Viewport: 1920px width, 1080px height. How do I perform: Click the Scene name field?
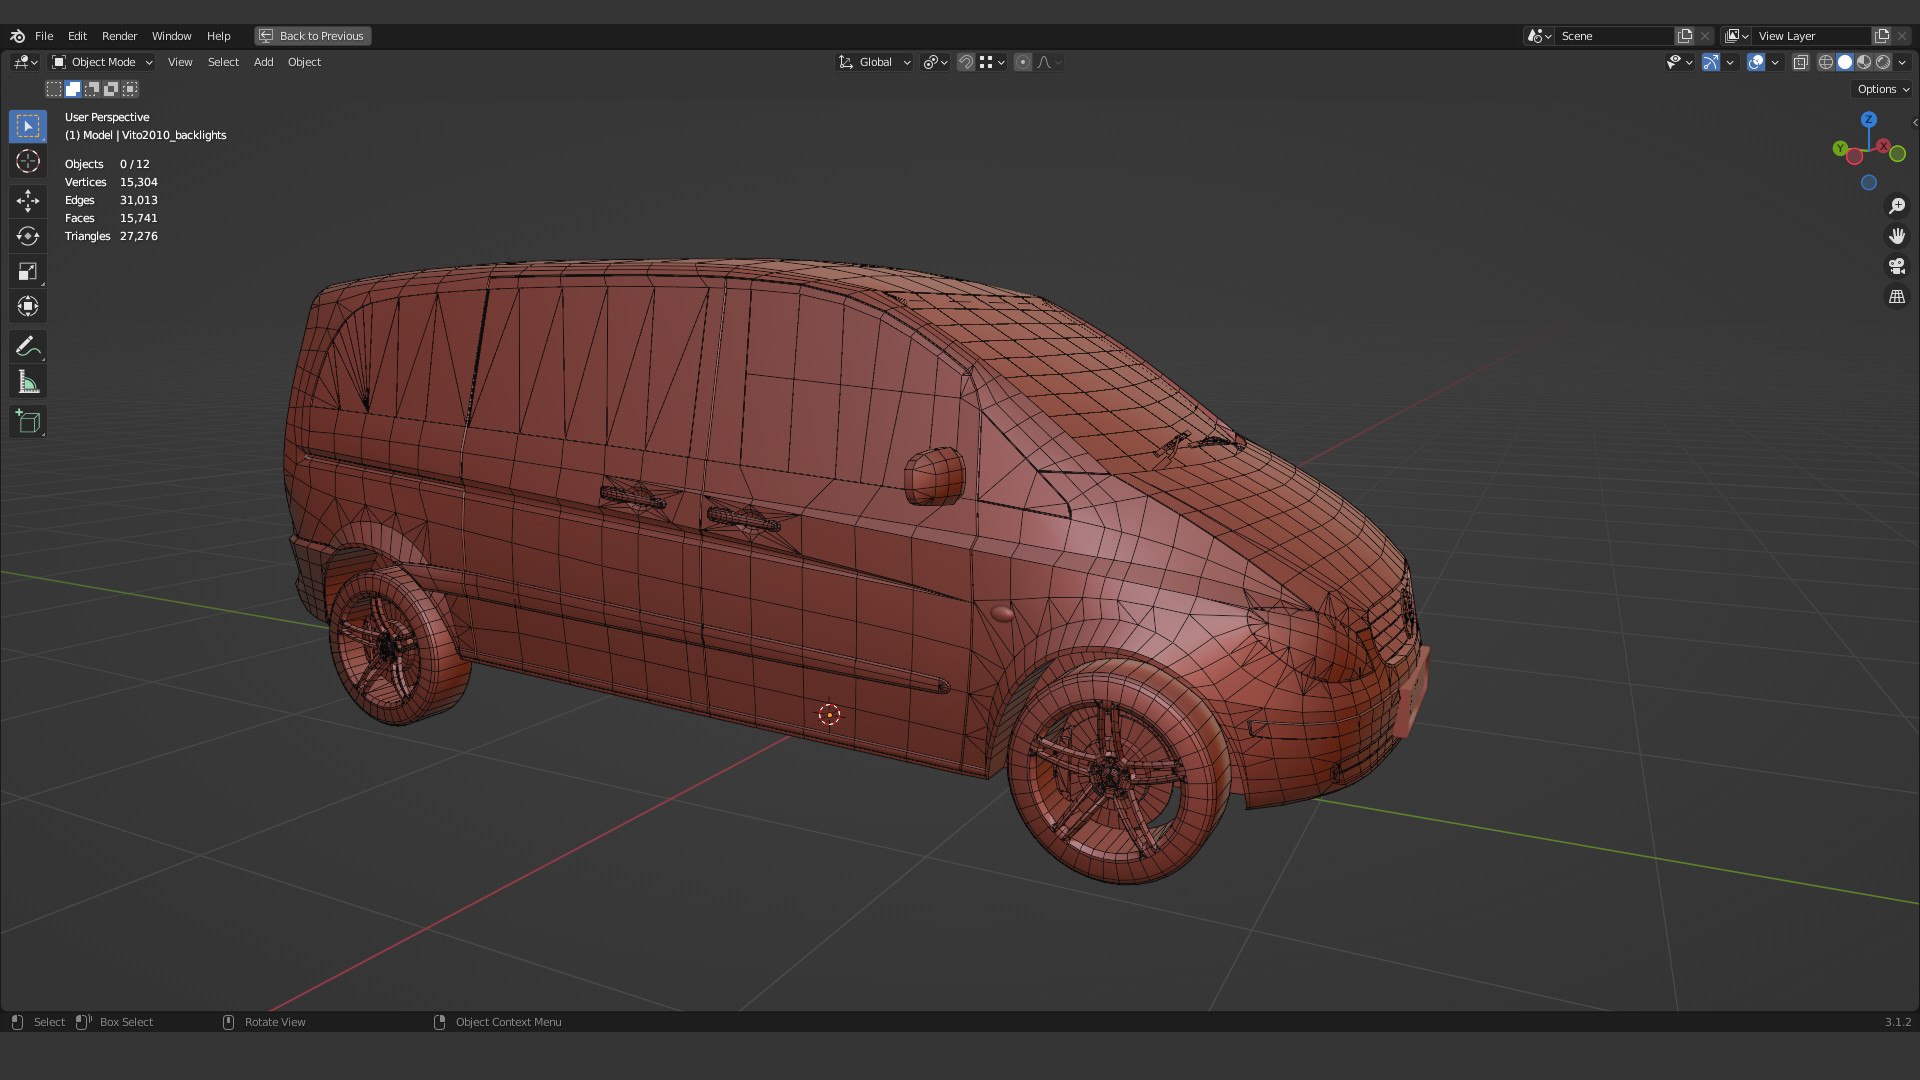click(x=1615, y=36)
